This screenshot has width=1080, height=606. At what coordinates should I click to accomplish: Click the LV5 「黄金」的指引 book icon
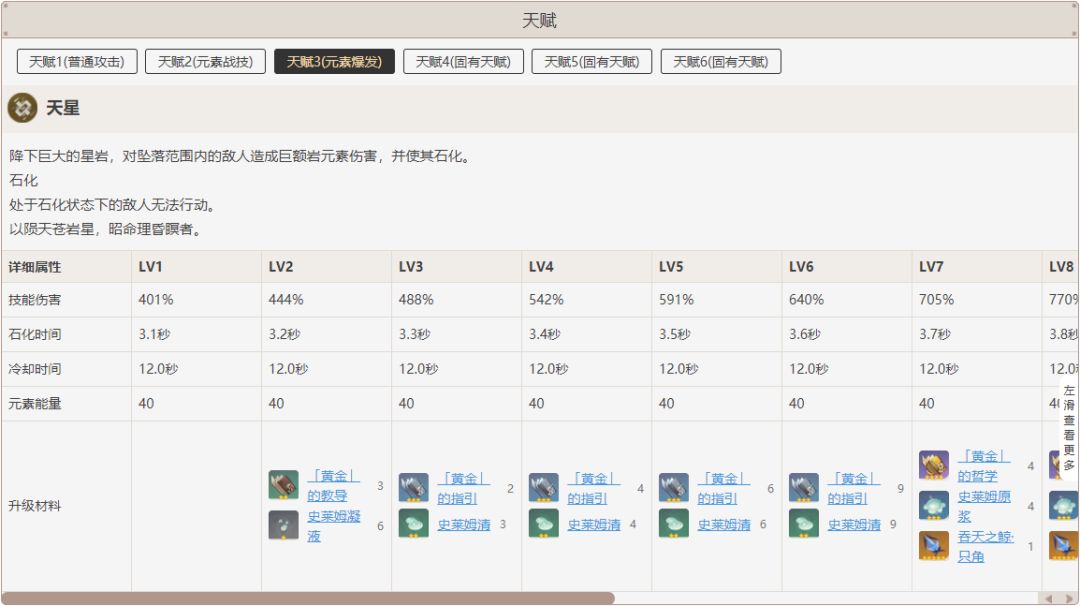coord(674,488)
